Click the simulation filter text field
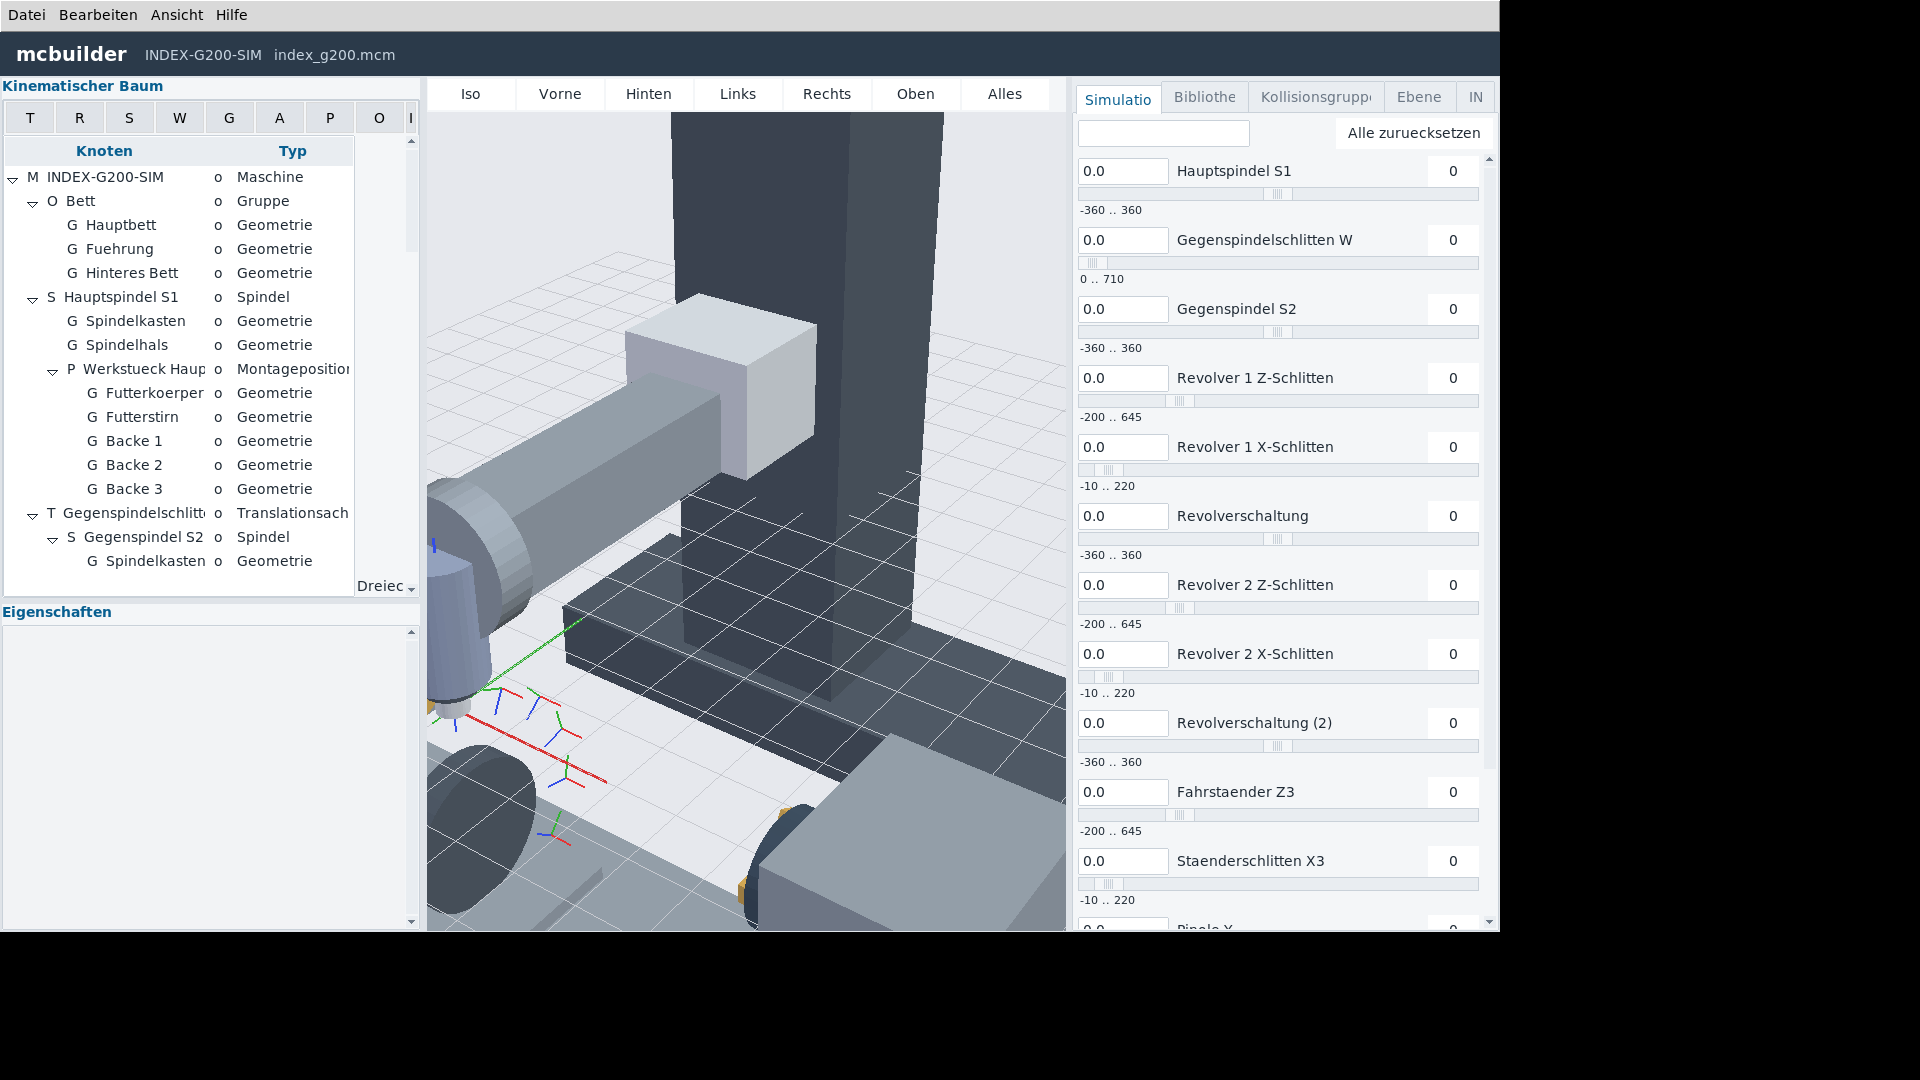 click(1164, 133)
